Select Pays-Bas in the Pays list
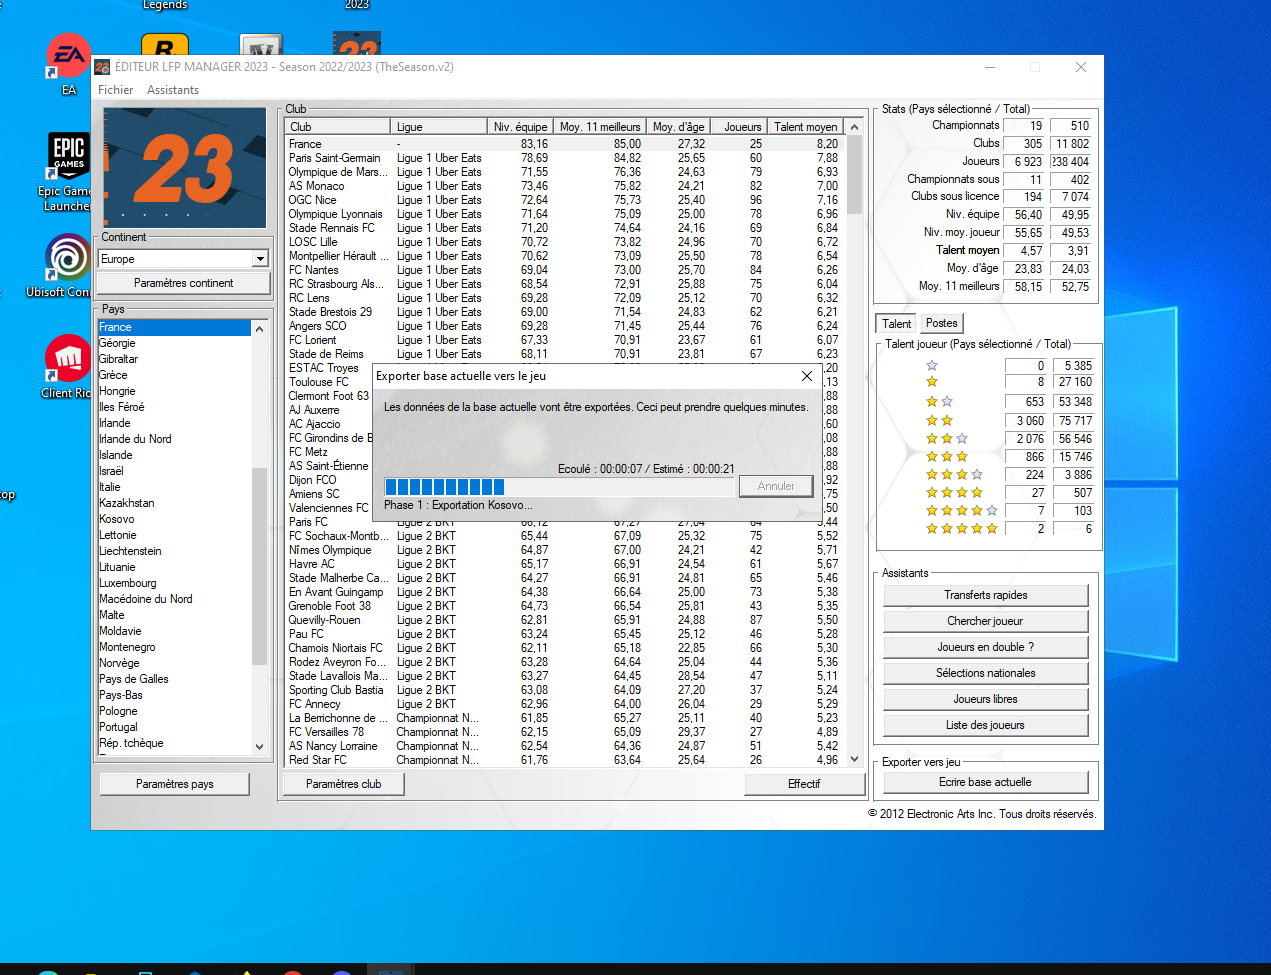The image size is (1271, 975). (x=174, y=695)
